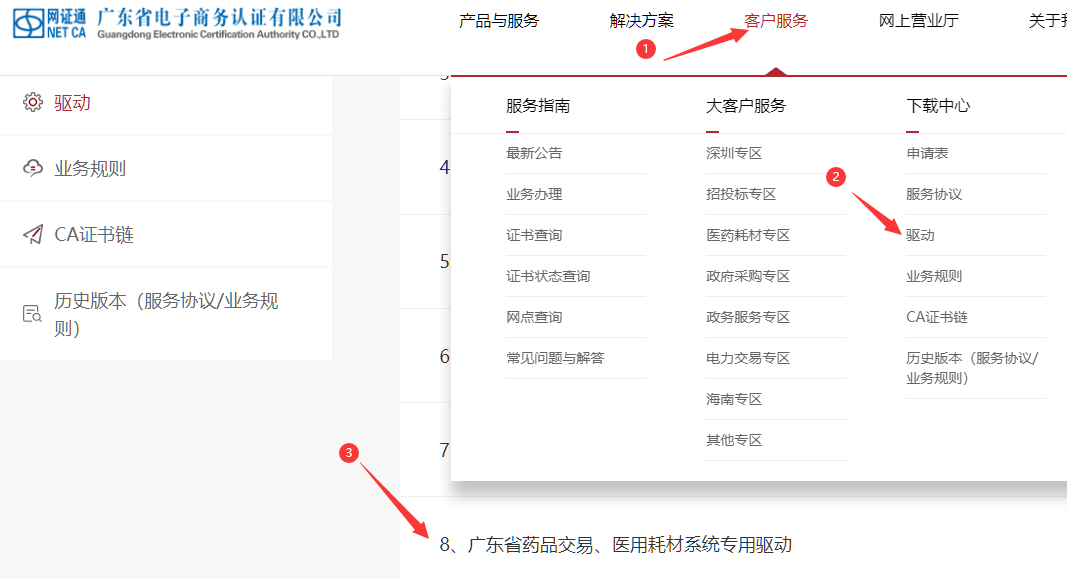Expand the 客户服务 navigation menu
The width and height of the screenshot is (1067, 579).
click(x=776, y=21)
